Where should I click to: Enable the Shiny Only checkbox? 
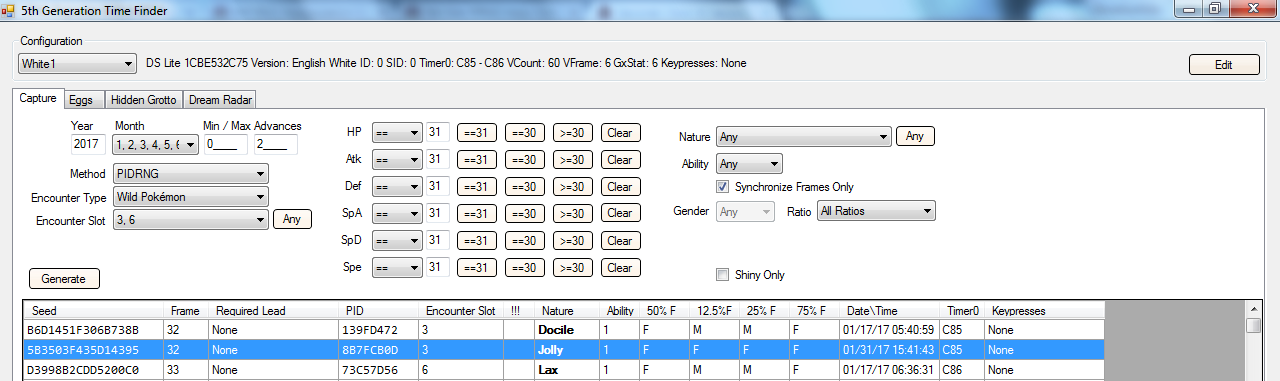tap(722, 275)
